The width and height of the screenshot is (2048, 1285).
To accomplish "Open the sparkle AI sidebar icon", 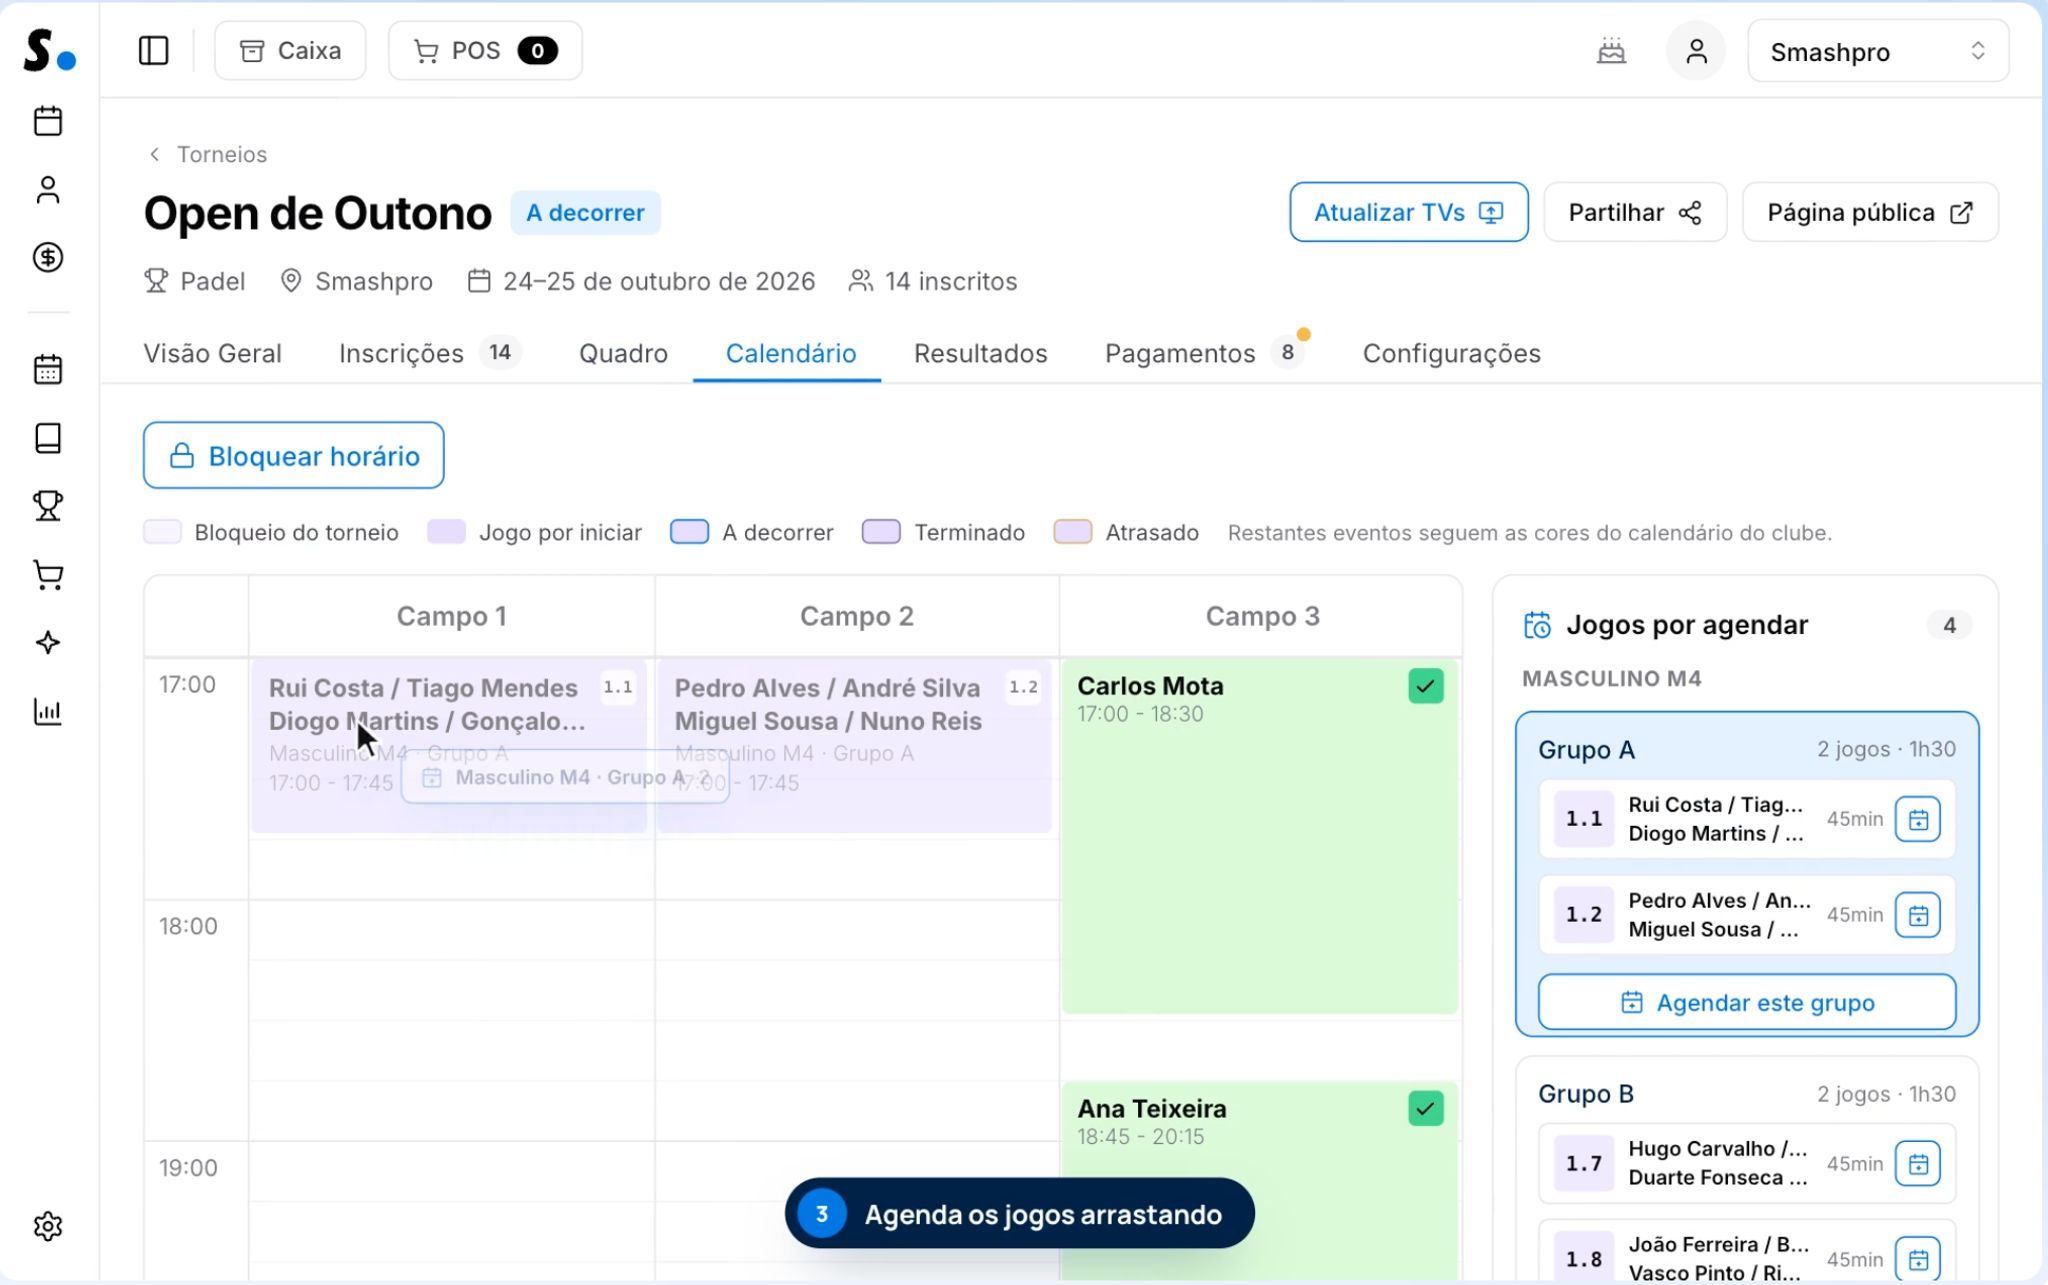I will [48, 642].
